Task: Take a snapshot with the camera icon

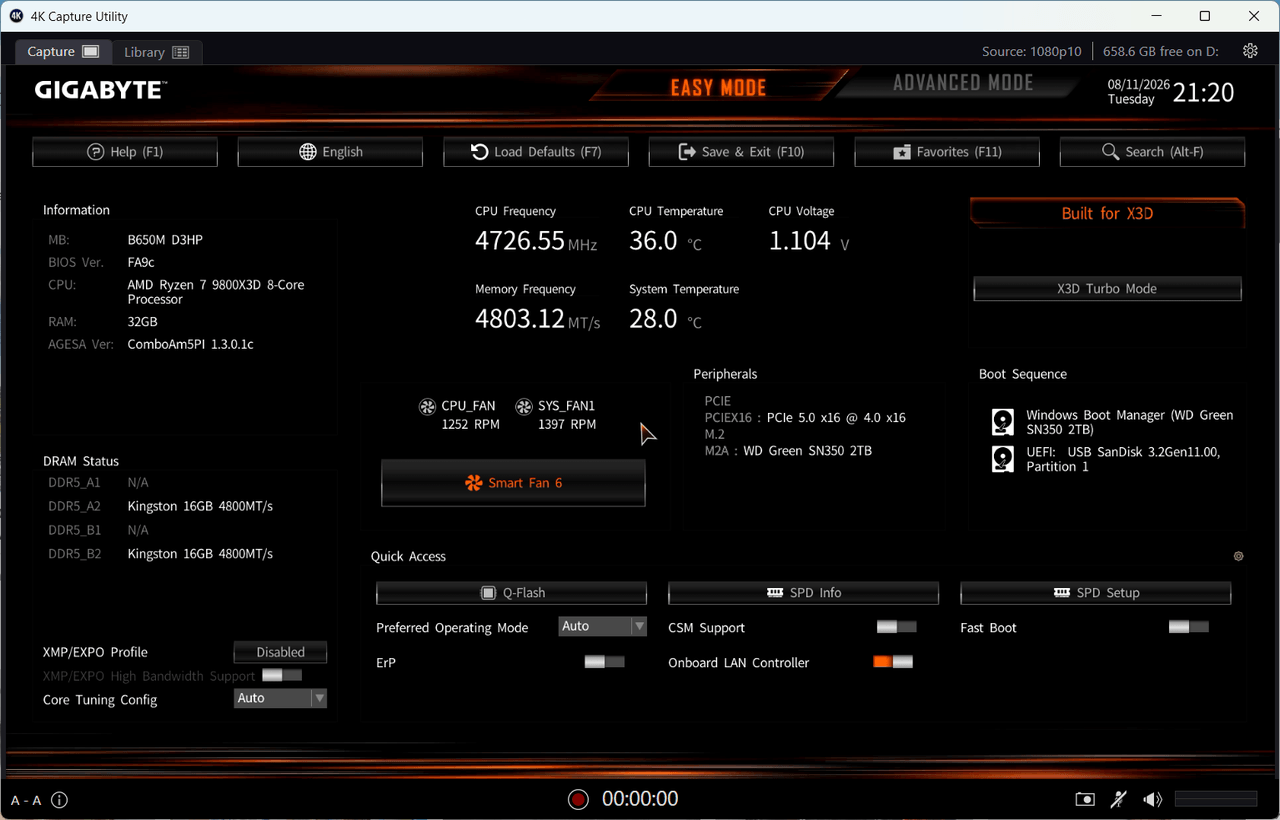Action: pyautogui.click(x=1085, y=799)
